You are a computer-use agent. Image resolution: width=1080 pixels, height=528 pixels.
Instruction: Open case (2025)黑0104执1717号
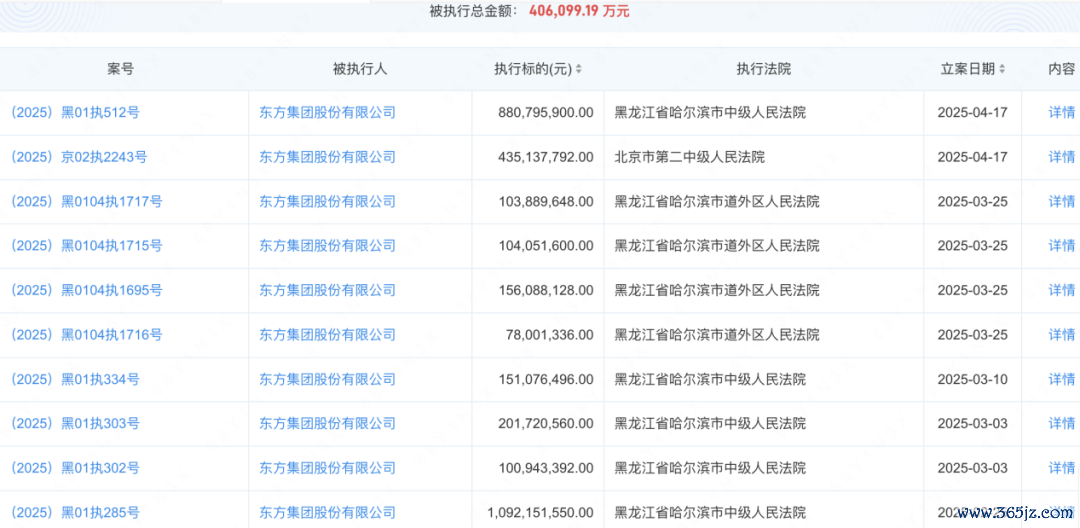click(x=86, y=202)
